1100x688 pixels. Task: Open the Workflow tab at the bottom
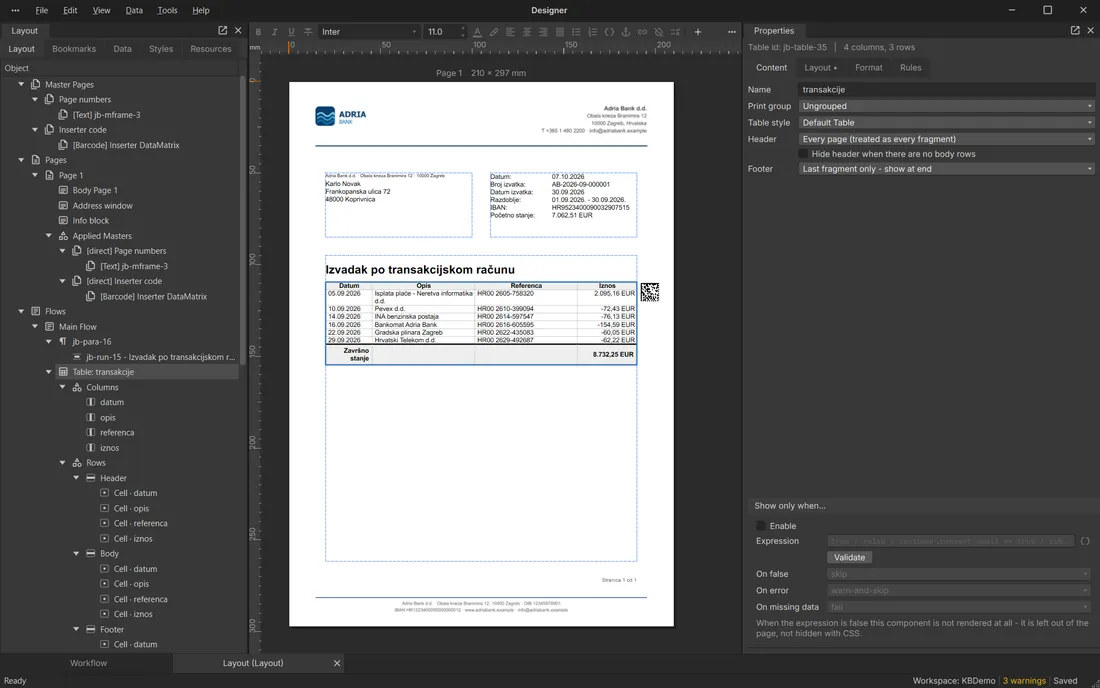[88, 663]
